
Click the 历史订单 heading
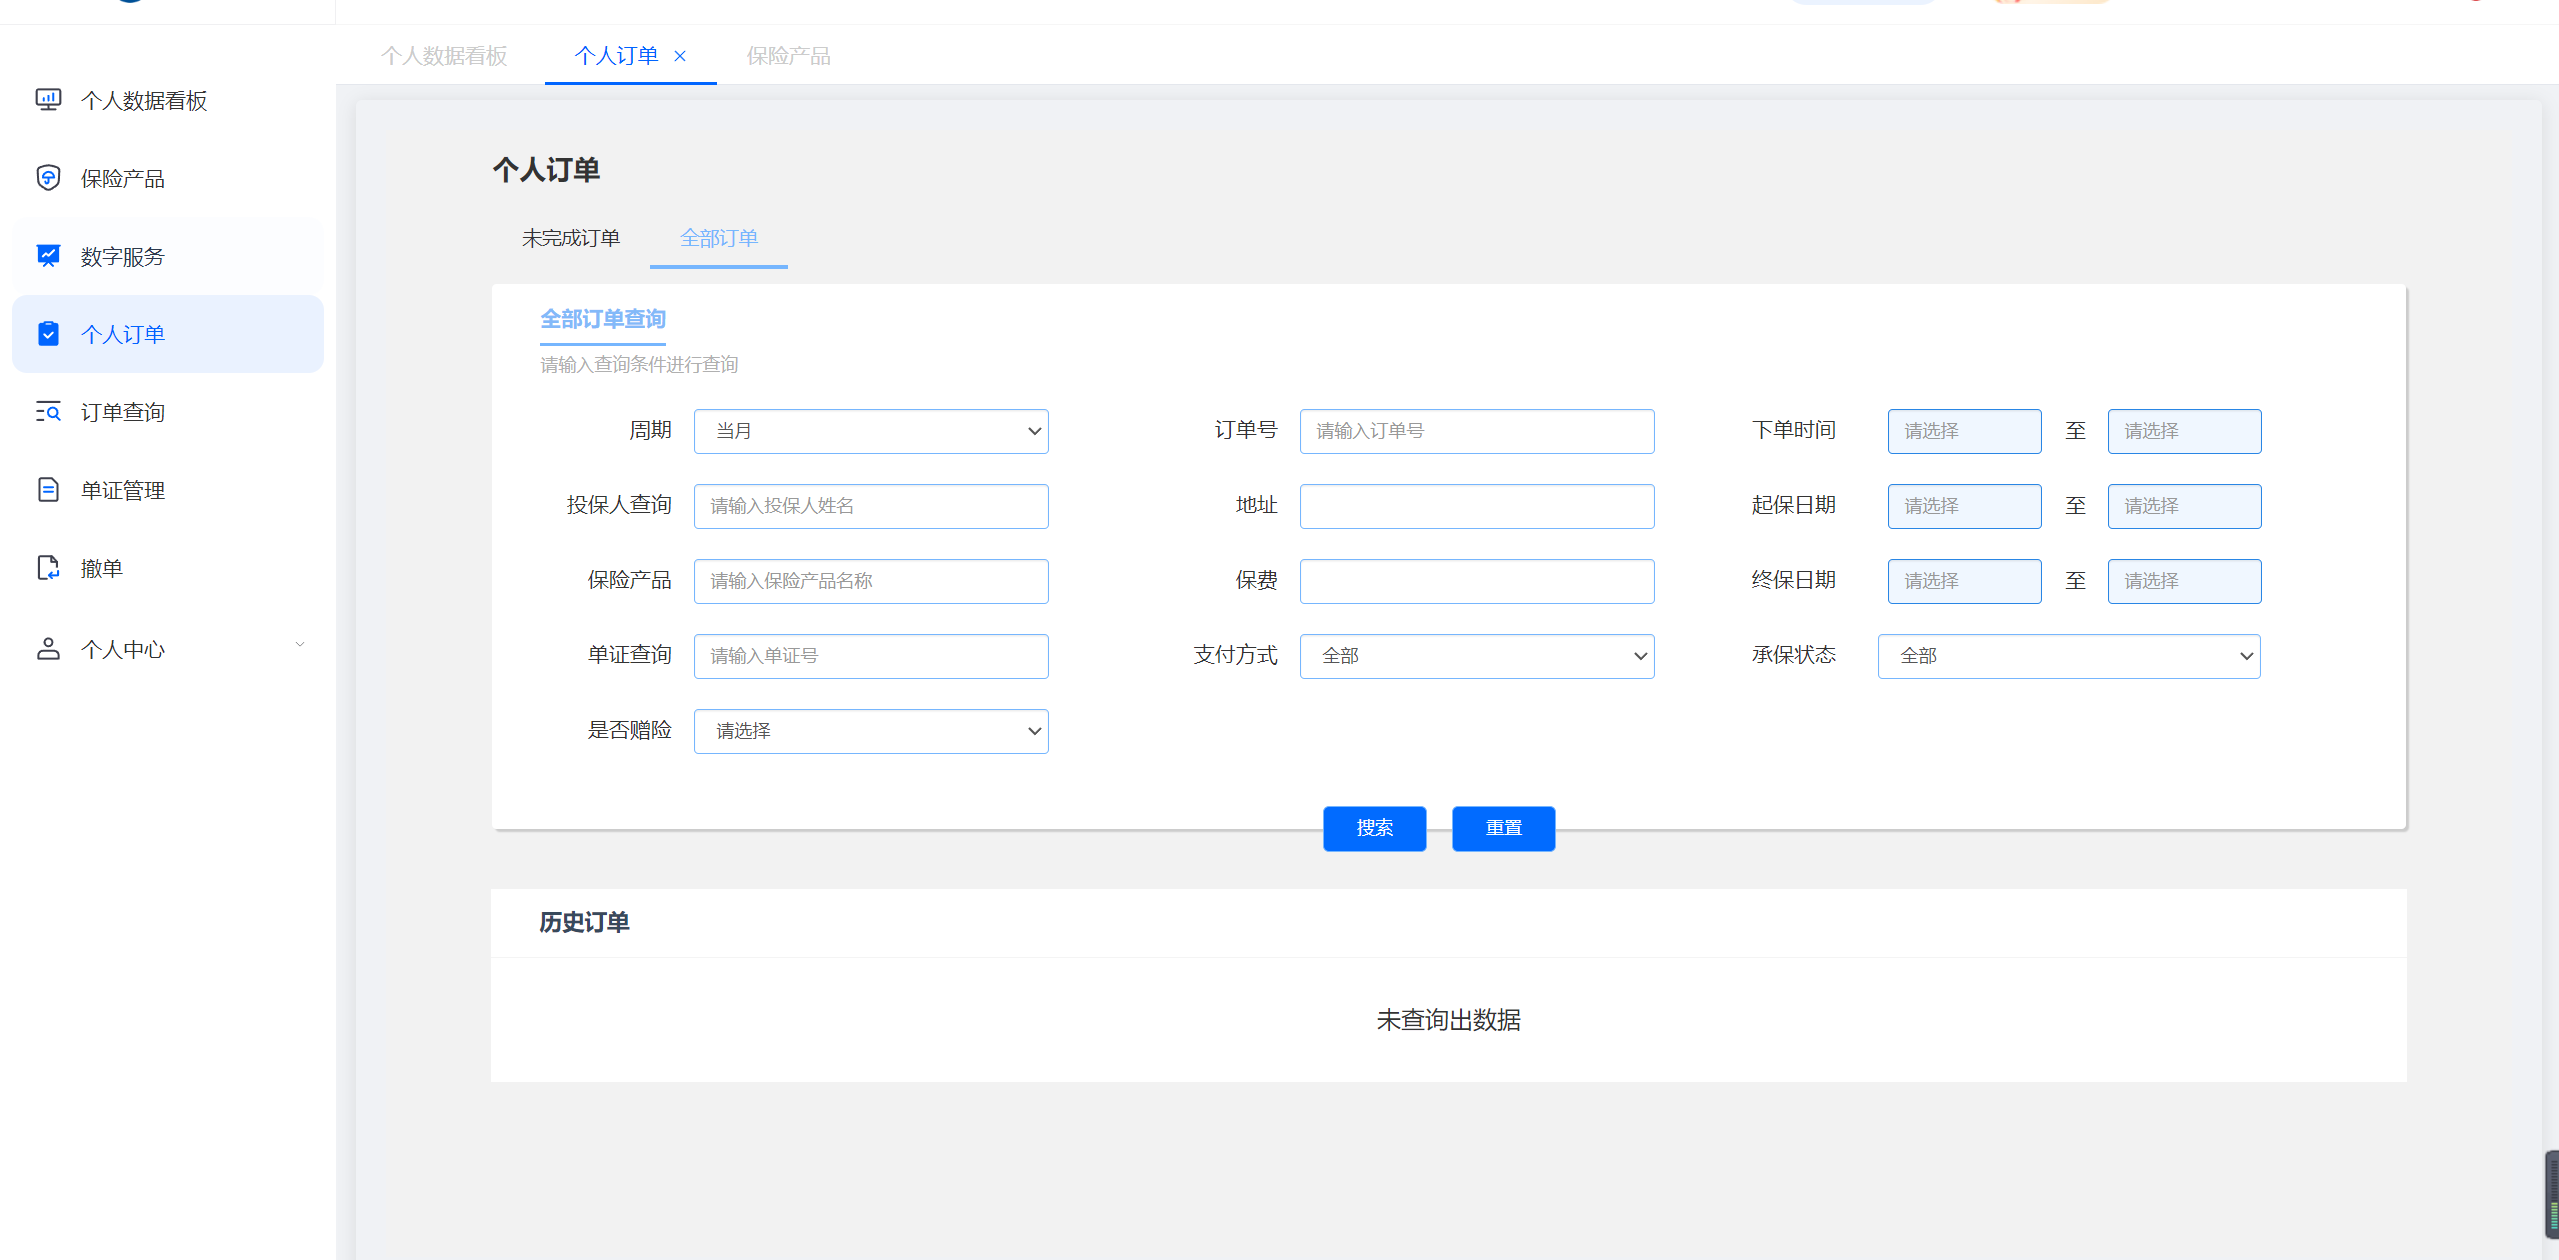(584, 922)
